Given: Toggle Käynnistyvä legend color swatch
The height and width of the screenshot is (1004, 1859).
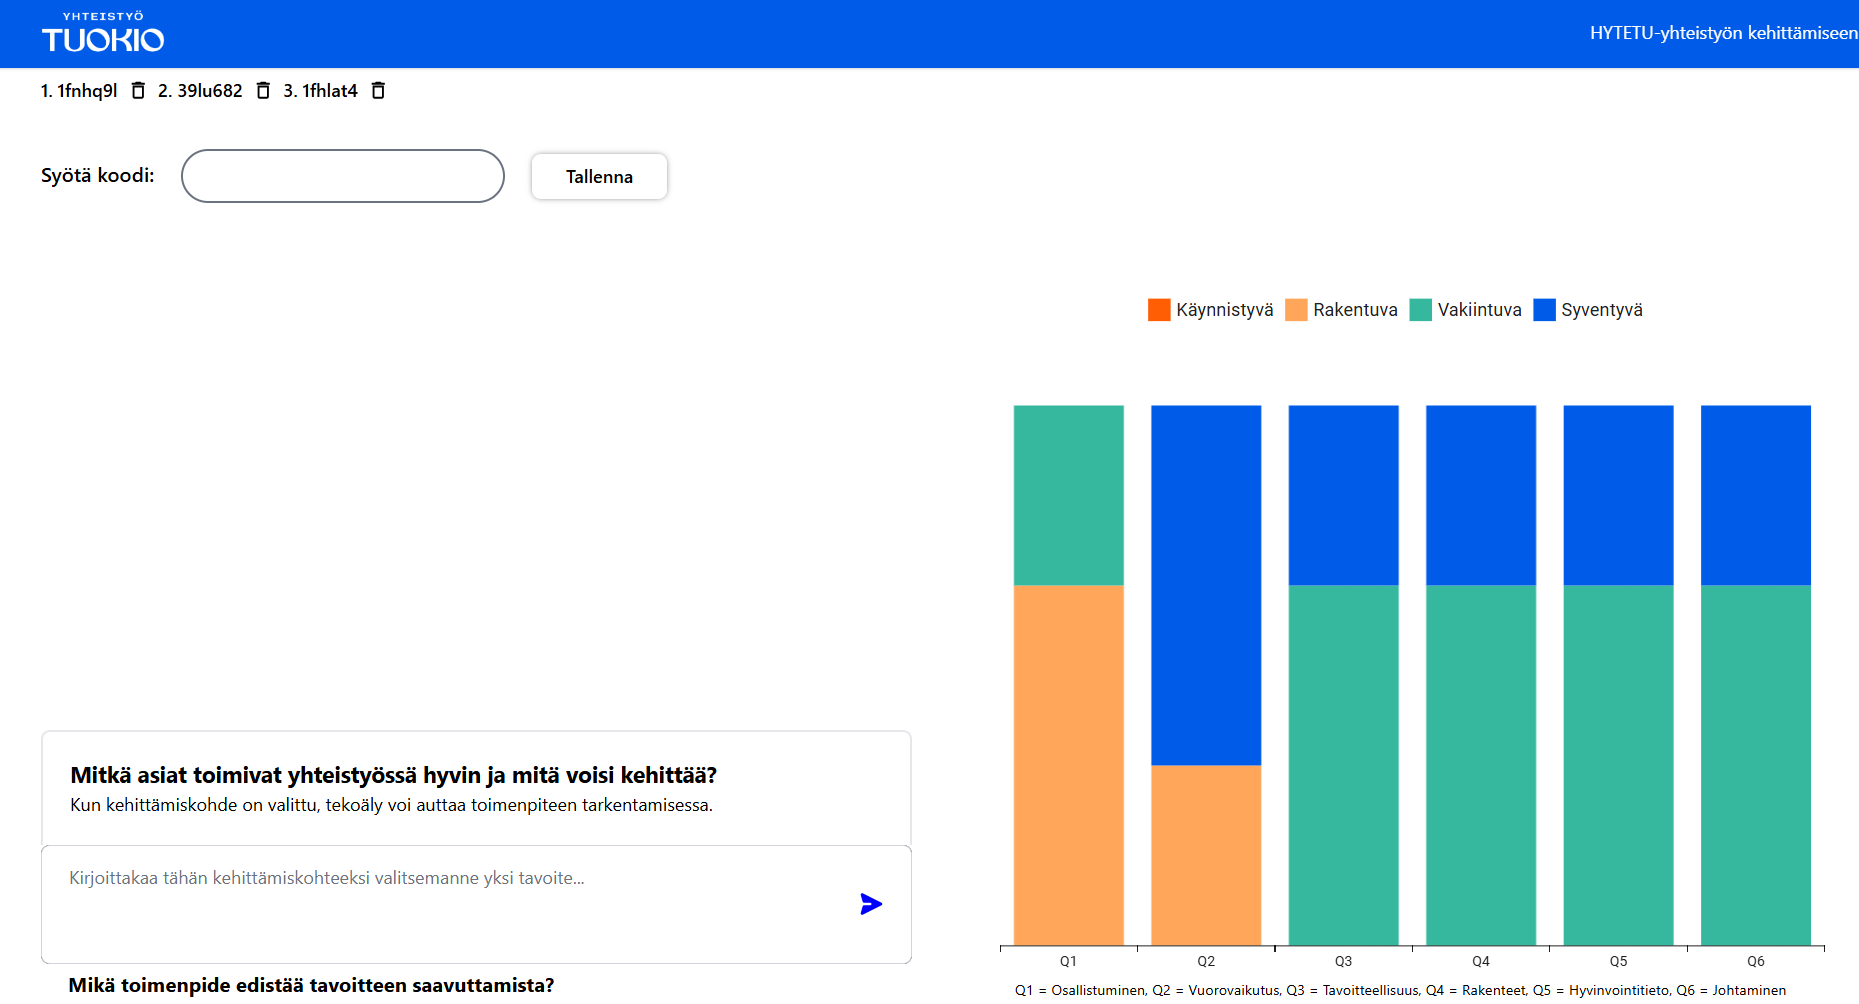Looking at the screenshot, I should 1159,310.
